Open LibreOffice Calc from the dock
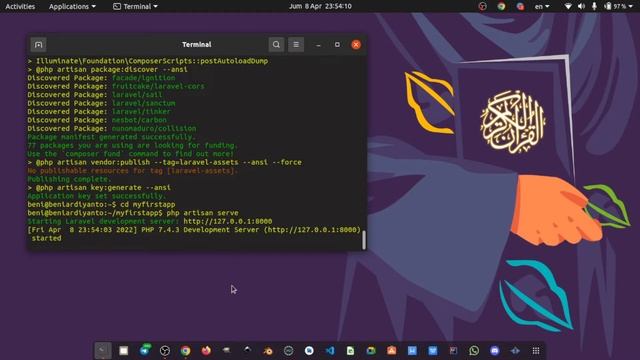 [x=350, y=350]
